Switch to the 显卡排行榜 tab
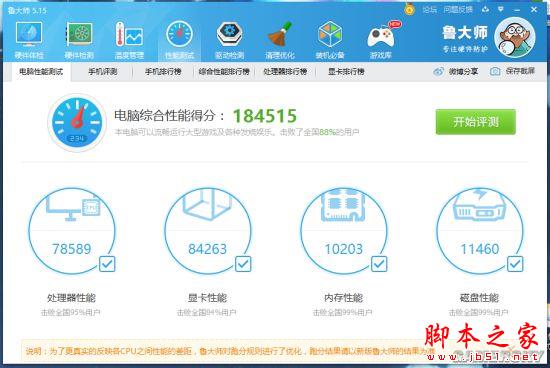 point(346,72)
